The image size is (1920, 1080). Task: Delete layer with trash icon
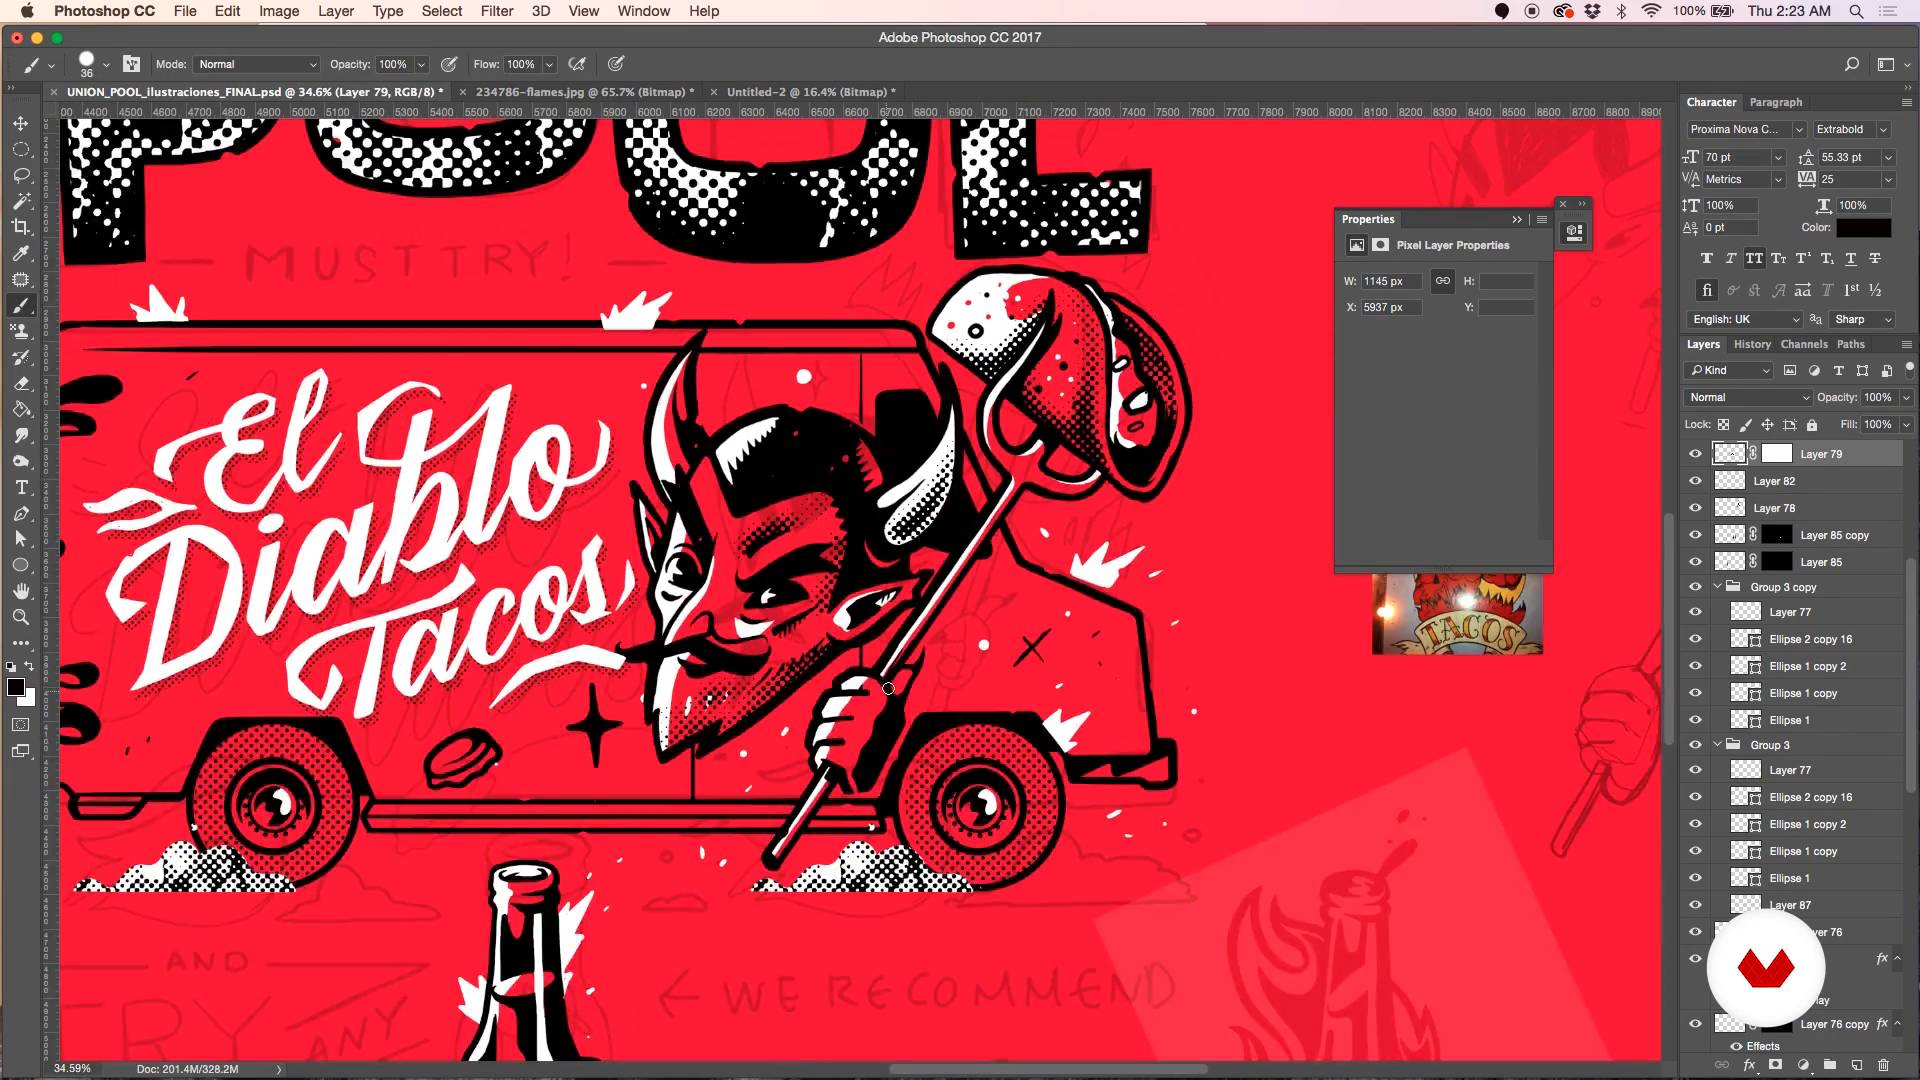coord(1884,1066)
